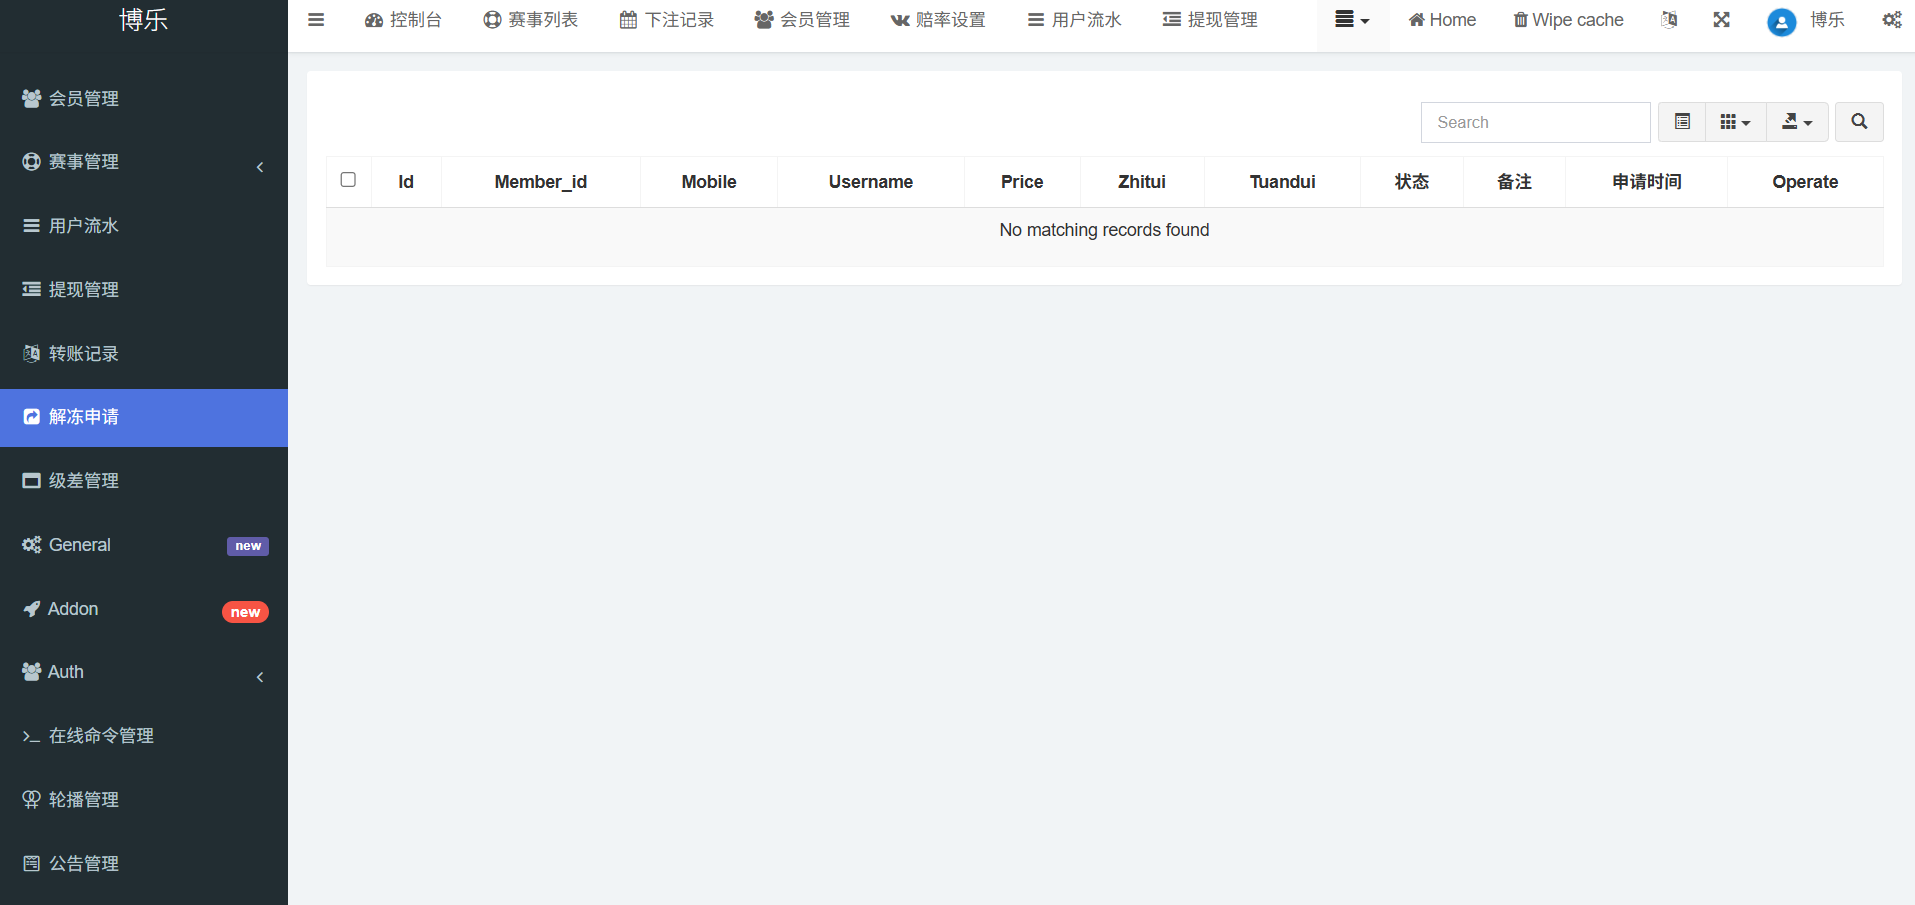Go to Home link
This screenshot has width=1915, height=905.
(1442, 20)
